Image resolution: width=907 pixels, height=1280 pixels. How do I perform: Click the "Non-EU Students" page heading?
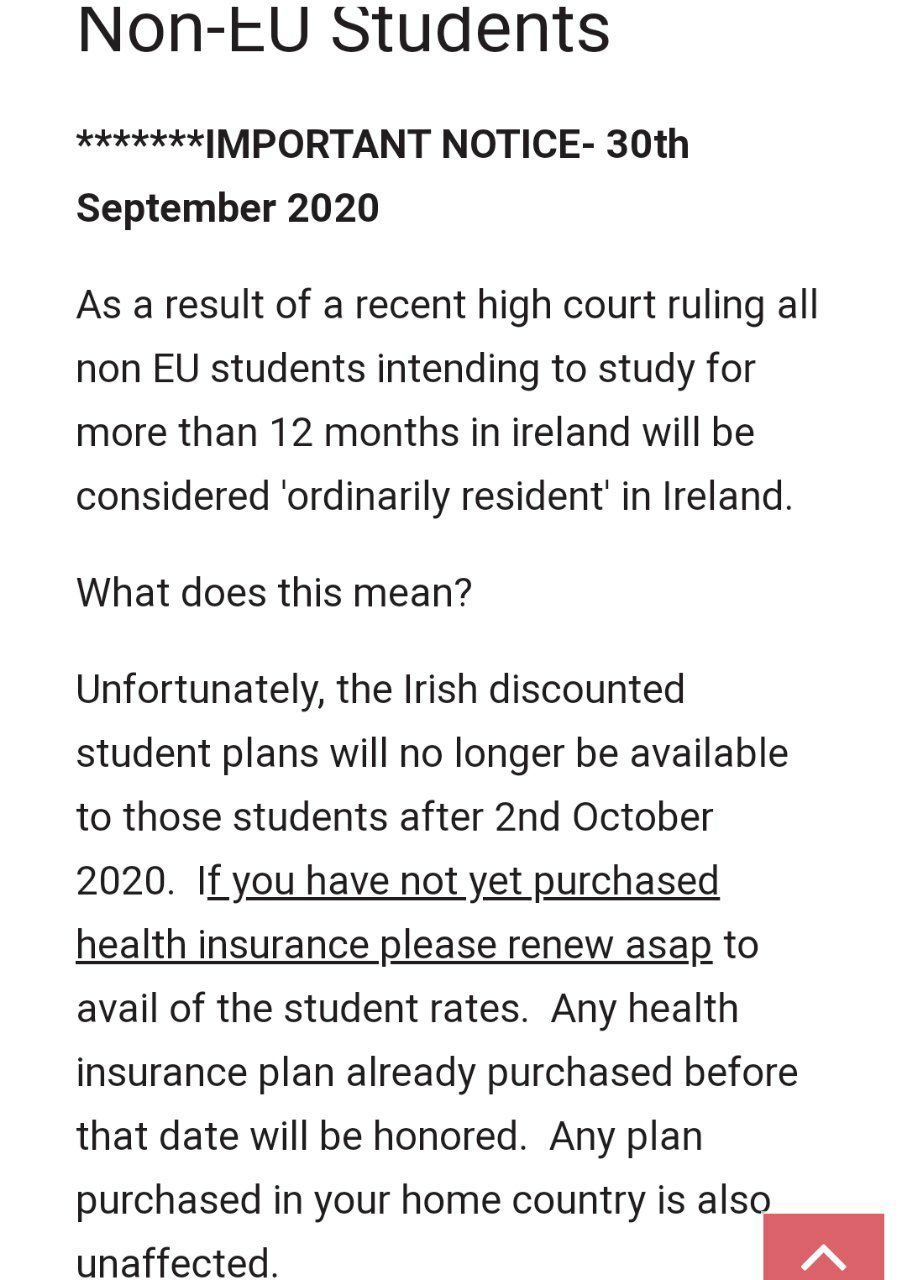pos(343,30)
